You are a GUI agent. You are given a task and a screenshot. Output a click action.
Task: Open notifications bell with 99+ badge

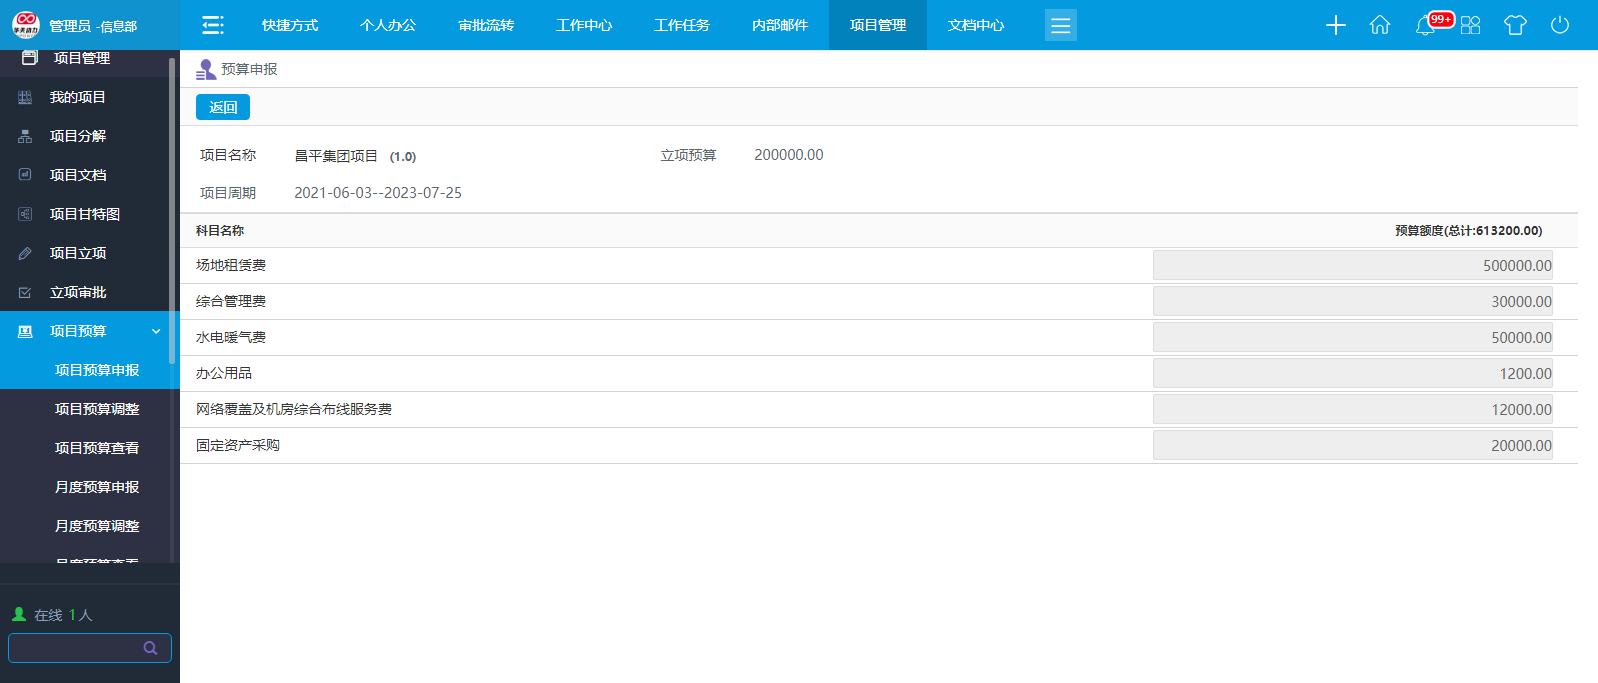[x=1426, y=25]
